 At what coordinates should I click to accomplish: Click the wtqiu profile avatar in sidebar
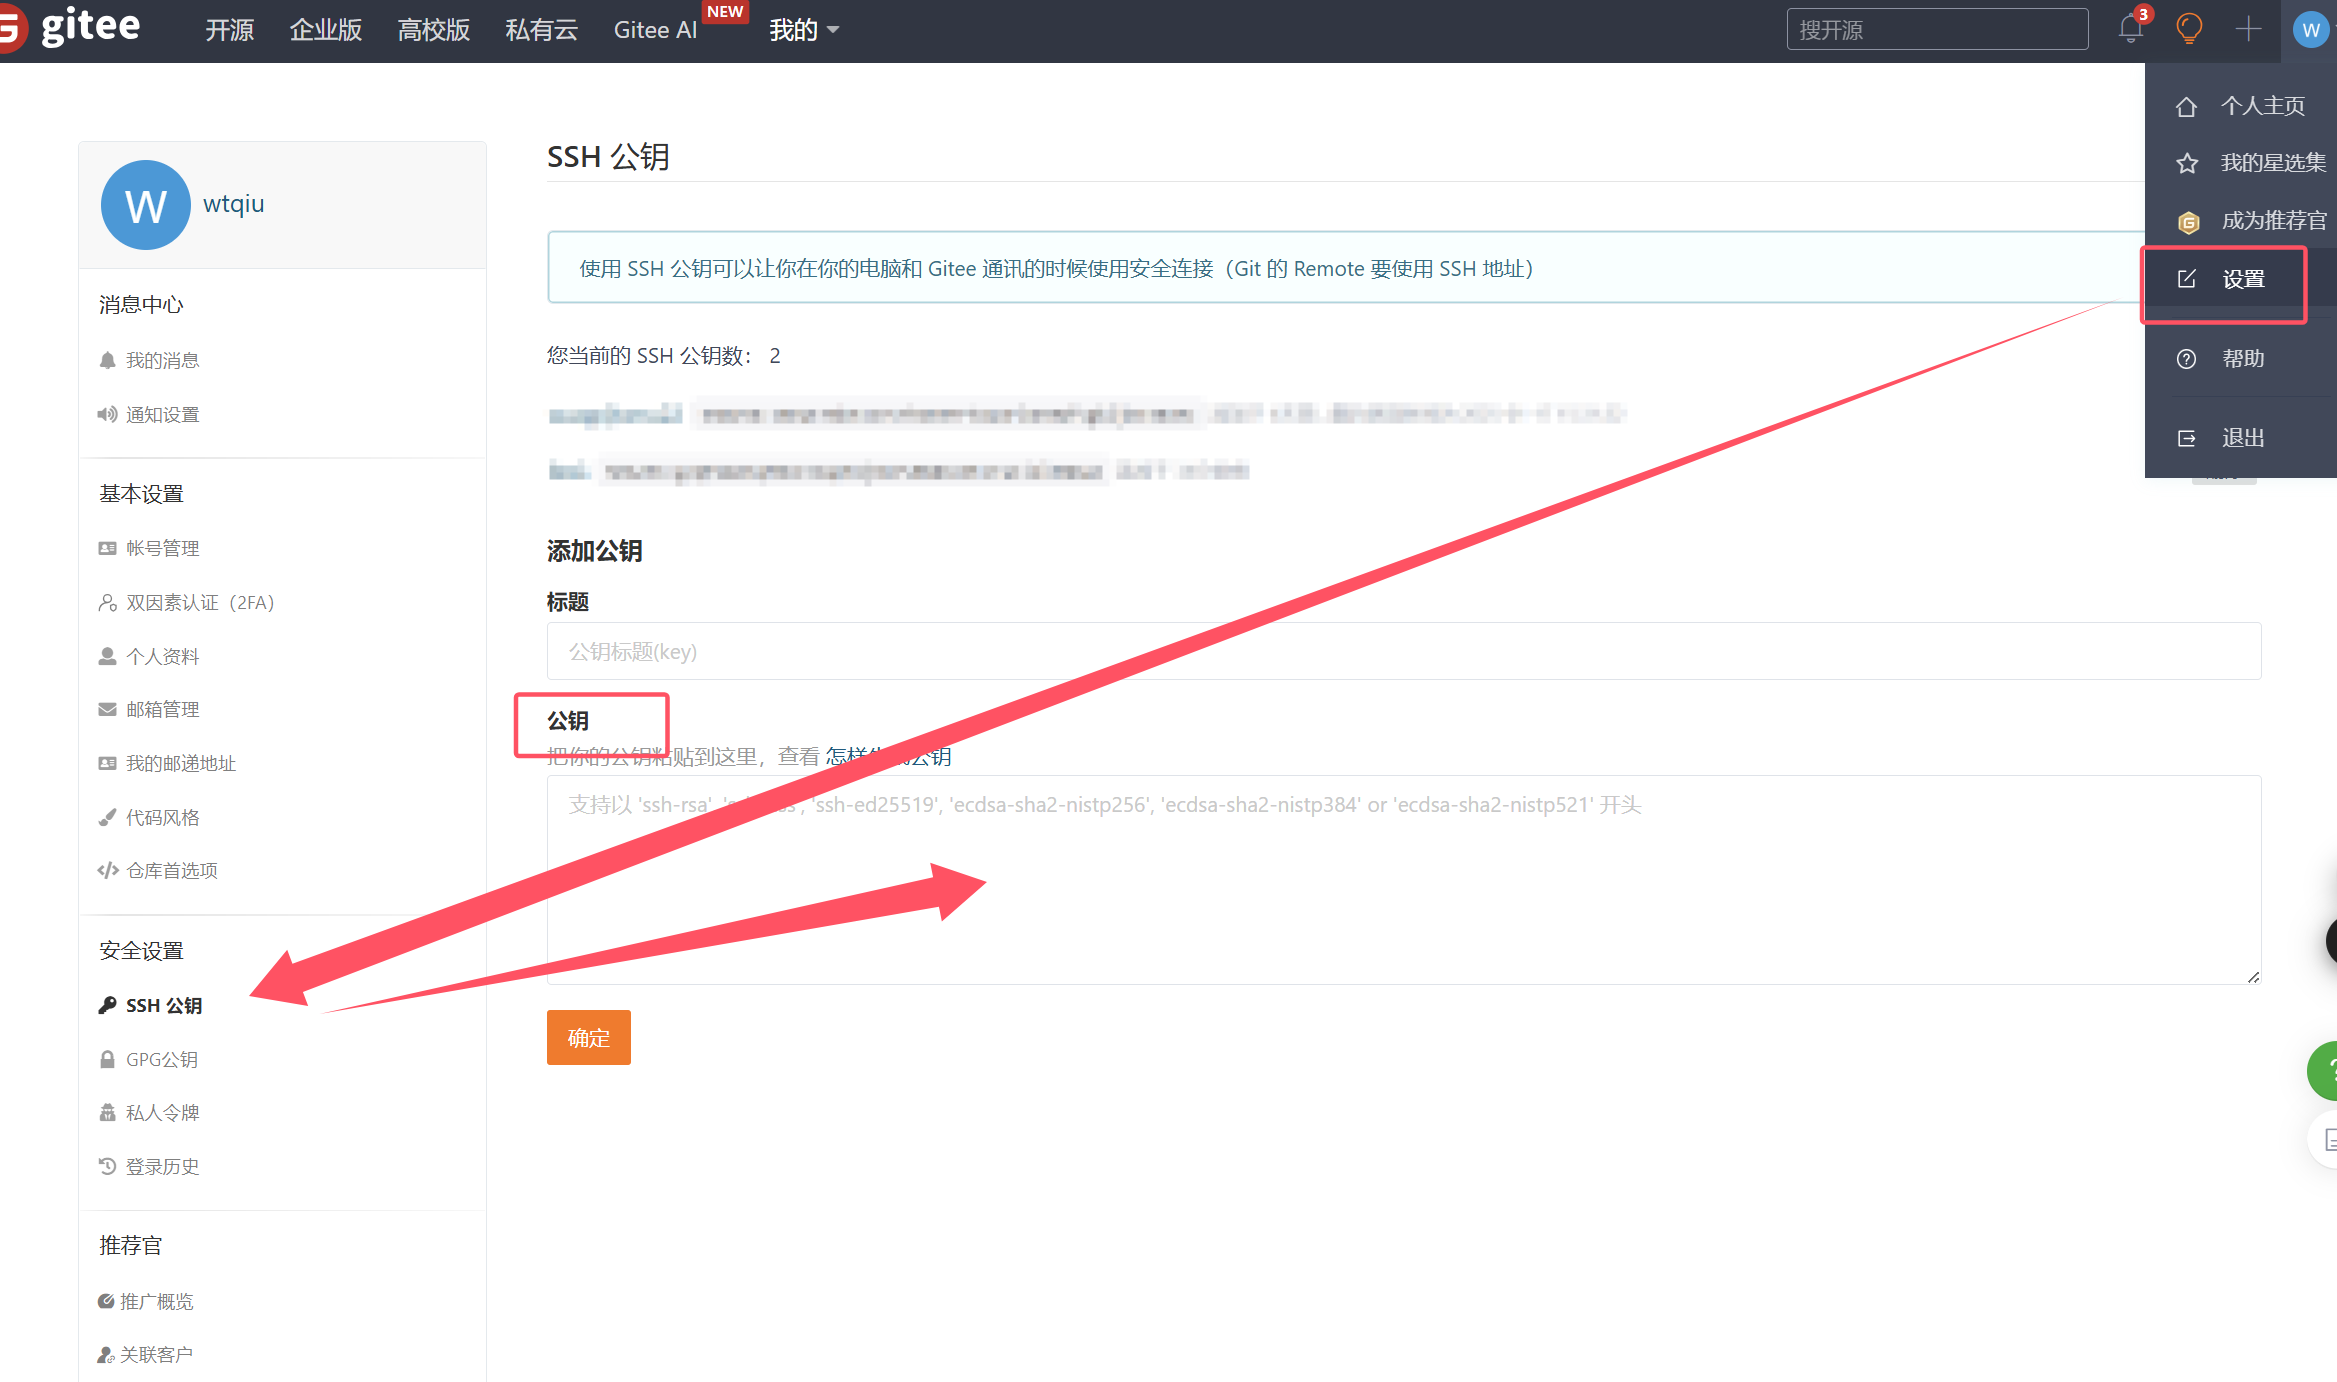tap(146, 205)
